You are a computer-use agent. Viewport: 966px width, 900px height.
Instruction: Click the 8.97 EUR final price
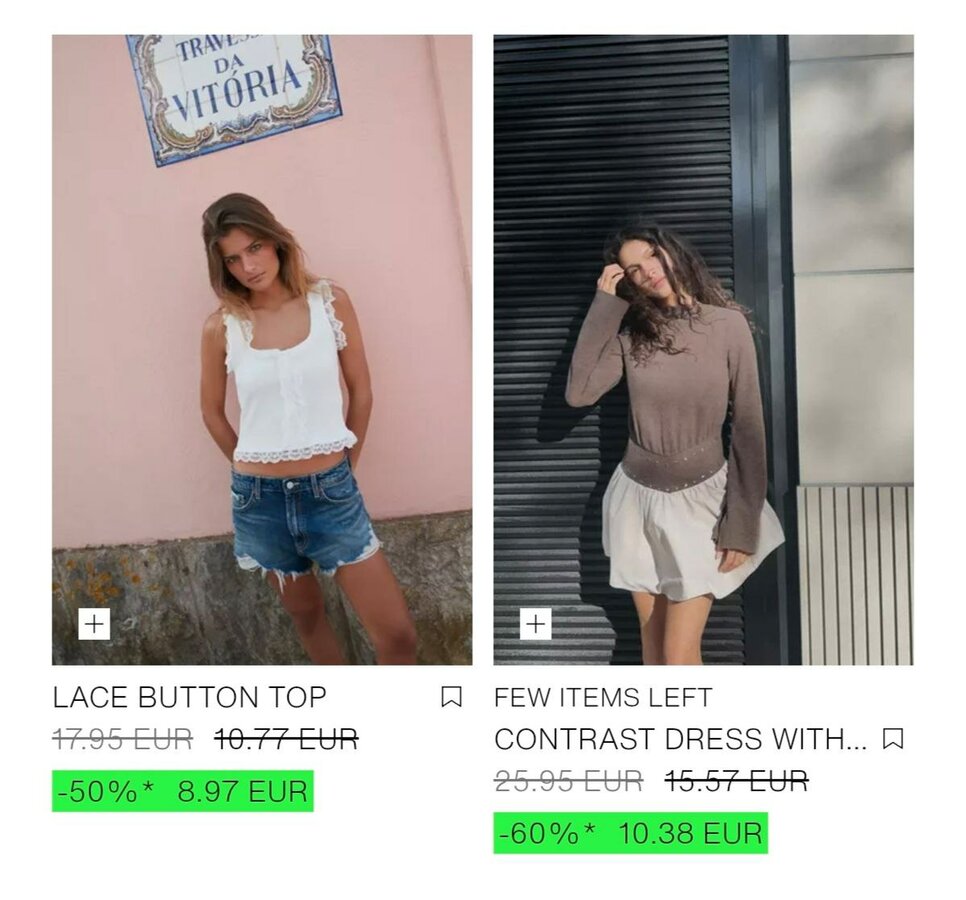coord(242,791)
